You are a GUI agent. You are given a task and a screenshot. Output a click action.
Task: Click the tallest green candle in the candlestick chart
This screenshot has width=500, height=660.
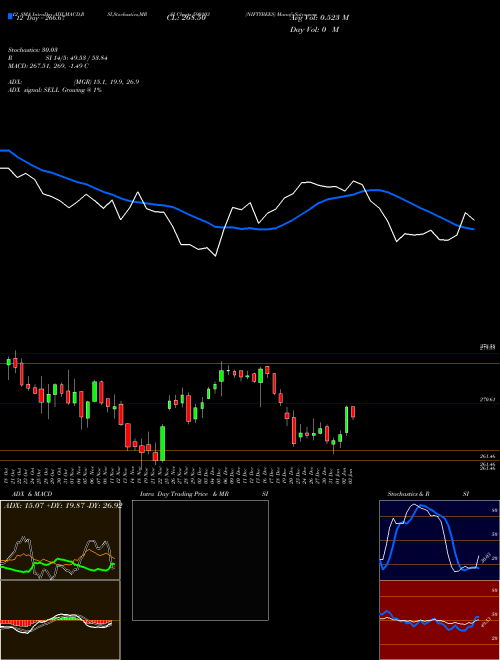point(162,443)
